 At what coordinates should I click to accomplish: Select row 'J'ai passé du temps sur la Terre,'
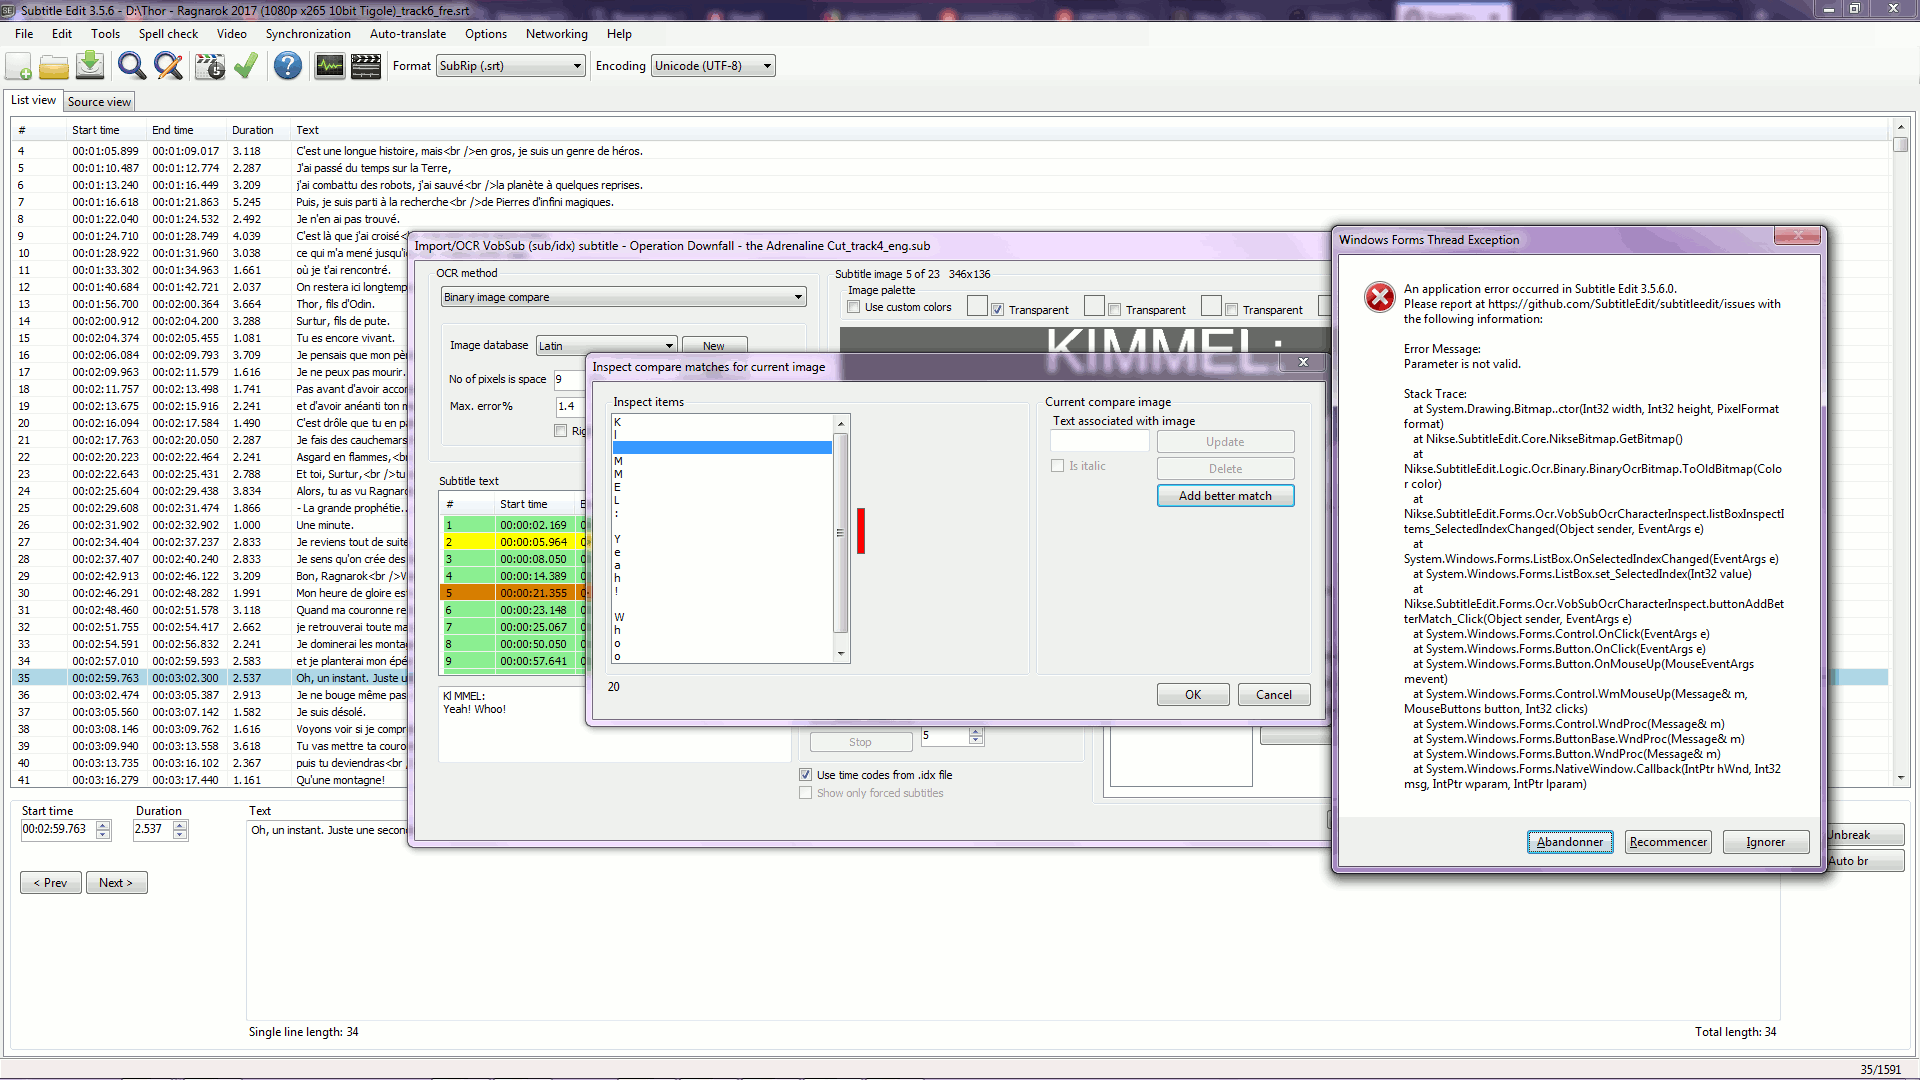coord(950,168)
